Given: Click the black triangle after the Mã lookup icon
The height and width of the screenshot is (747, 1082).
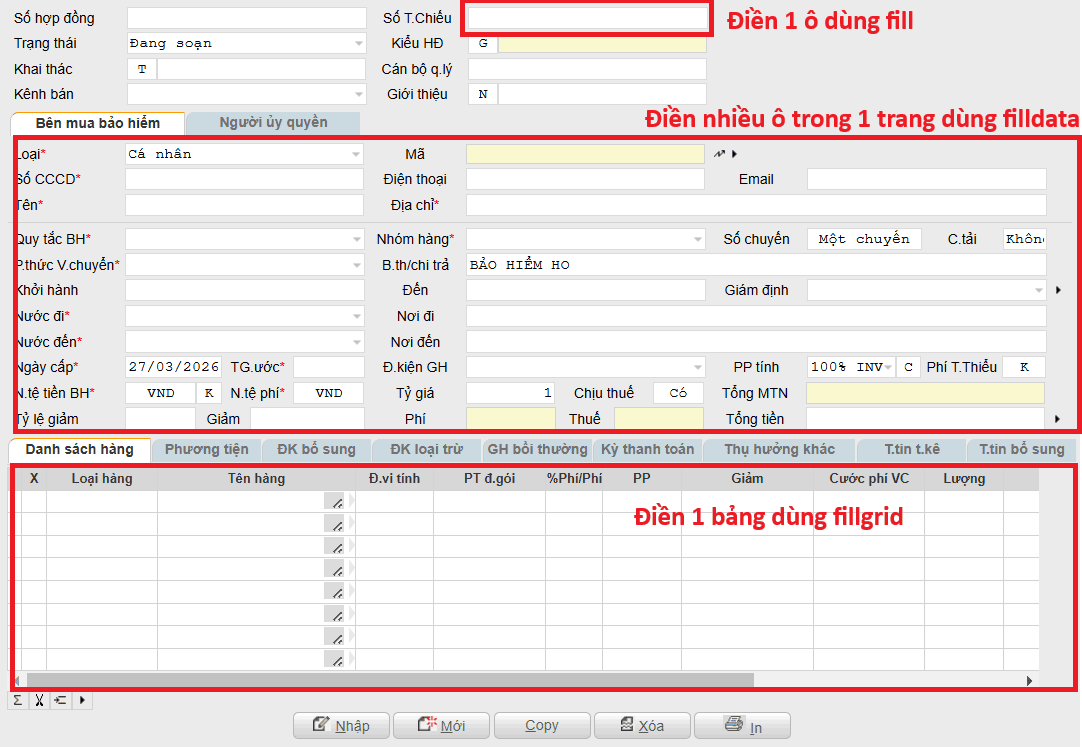Looking at the screenshot, I should click(735, 154).
